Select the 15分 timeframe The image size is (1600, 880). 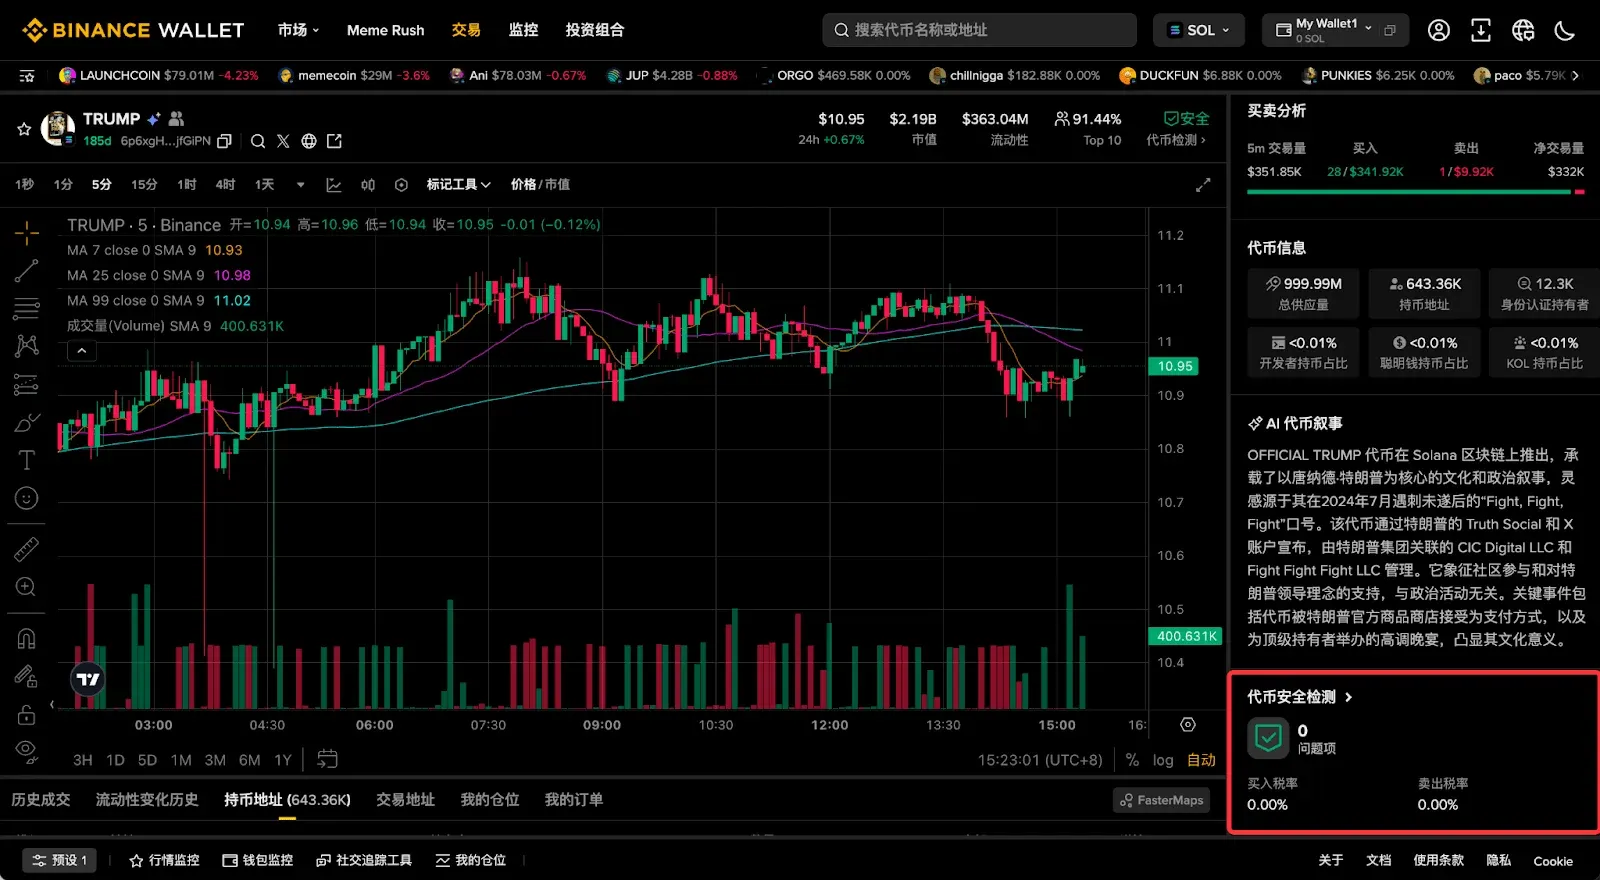tap(144, 185)
